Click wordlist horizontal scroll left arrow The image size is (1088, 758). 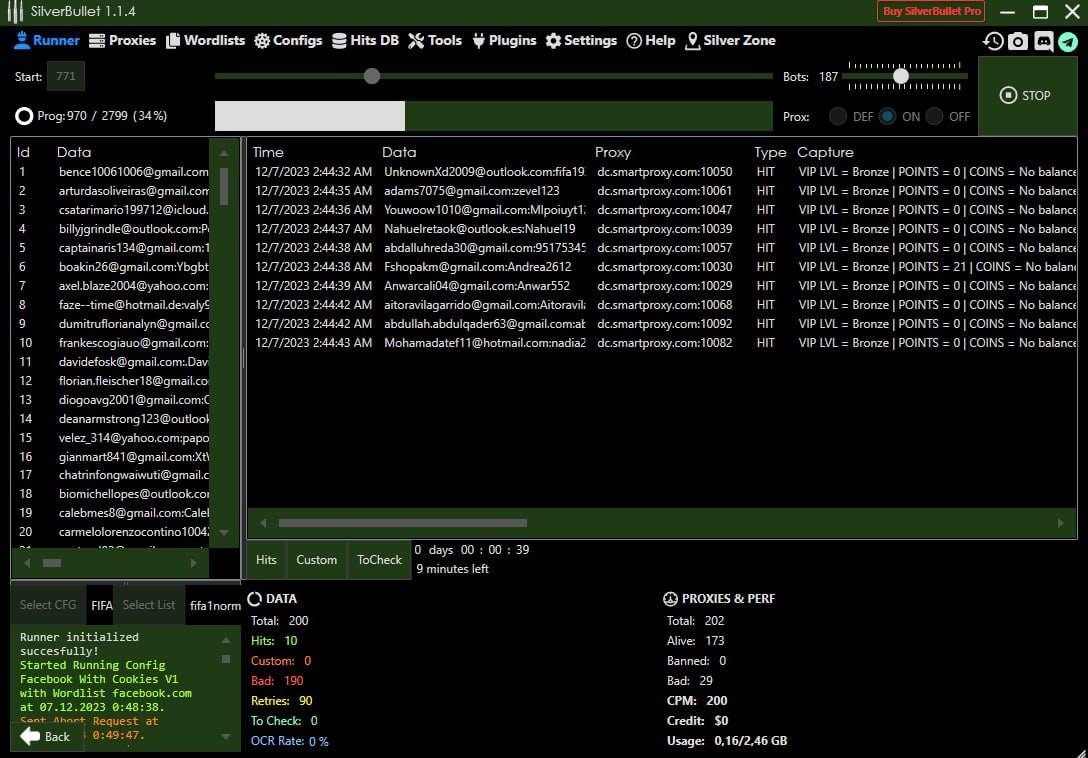click(x=27, y=563)
